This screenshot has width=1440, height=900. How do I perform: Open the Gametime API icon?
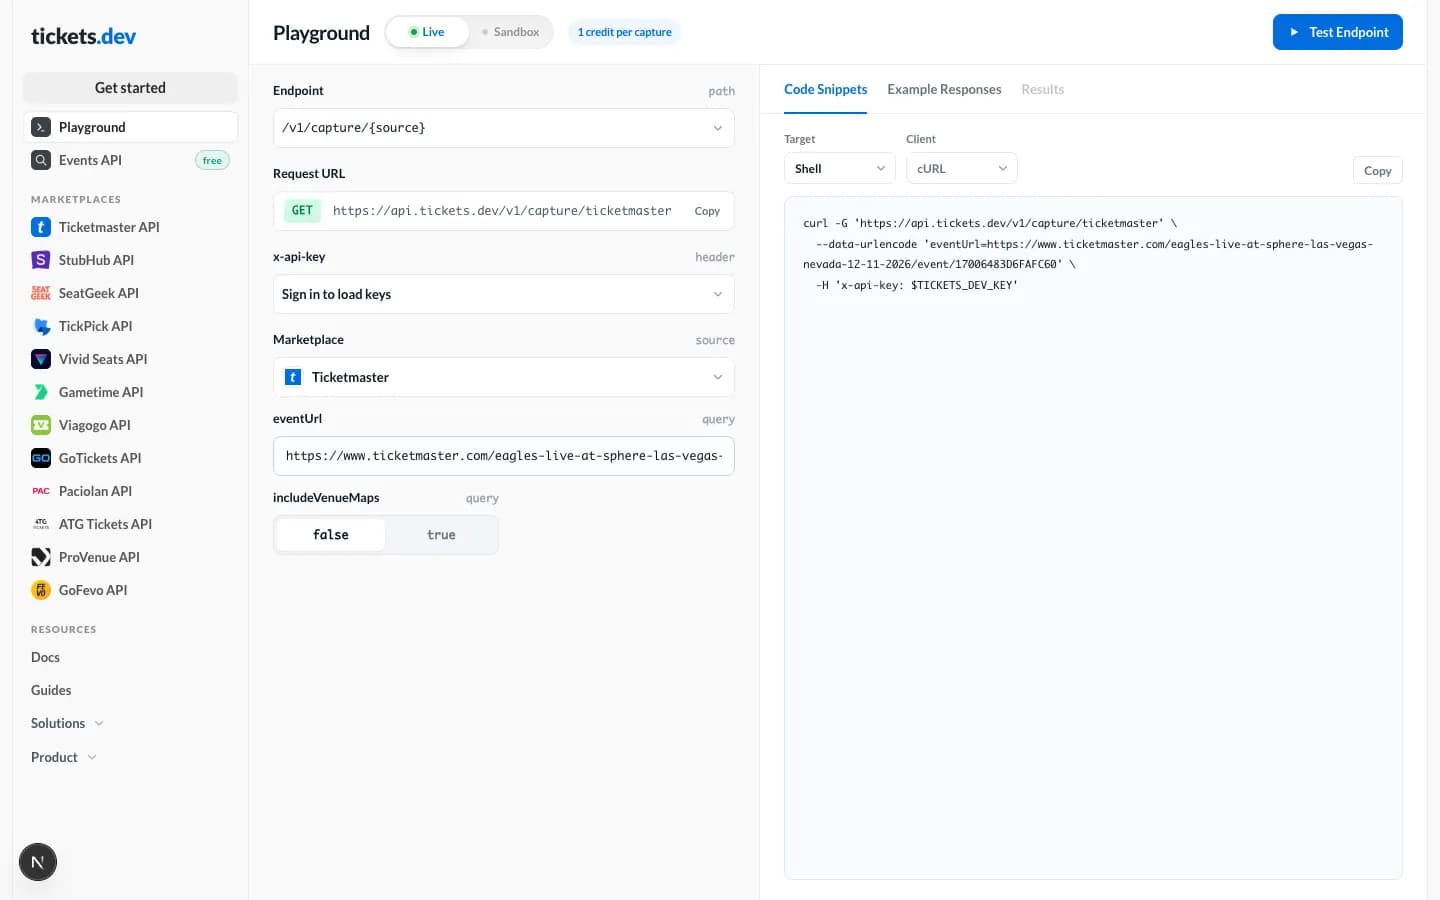click(41, 392)
